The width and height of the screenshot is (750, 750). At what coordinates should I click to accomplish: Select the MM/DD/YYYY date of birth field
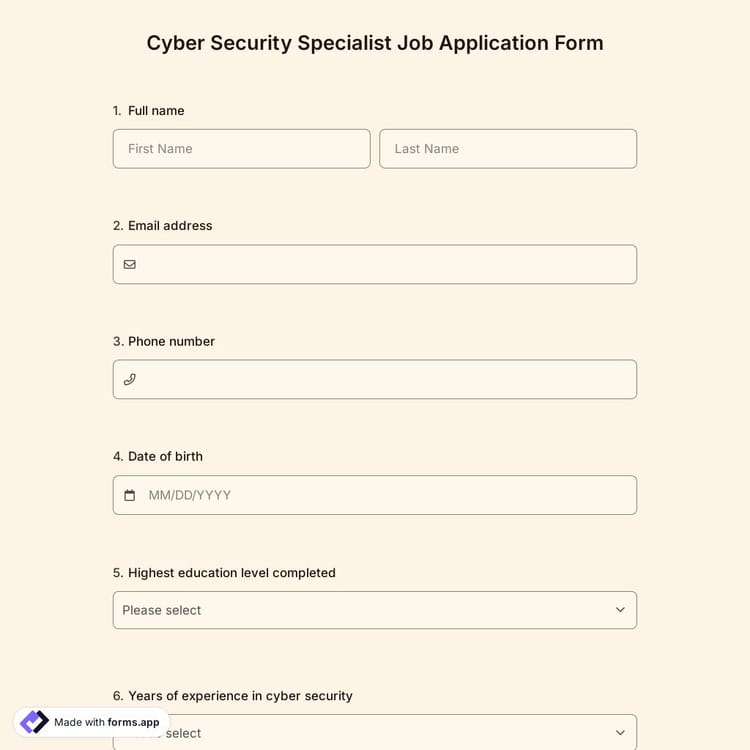385,495
